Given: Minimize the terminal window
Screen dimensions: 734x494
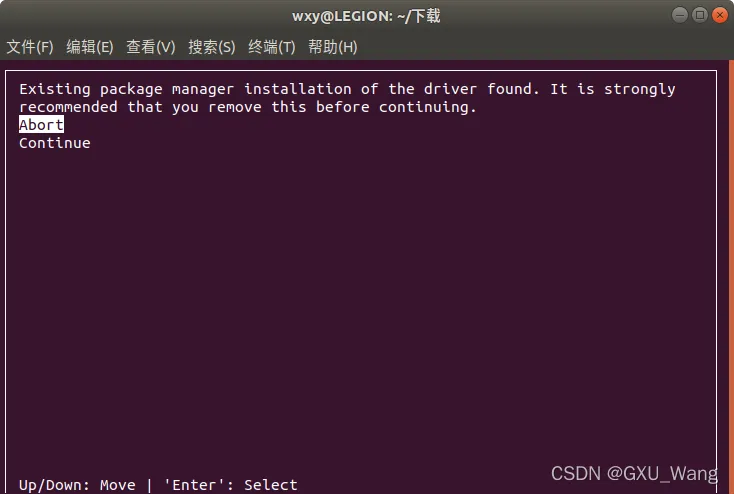Looking at the screenshot, I should (679, 15).
